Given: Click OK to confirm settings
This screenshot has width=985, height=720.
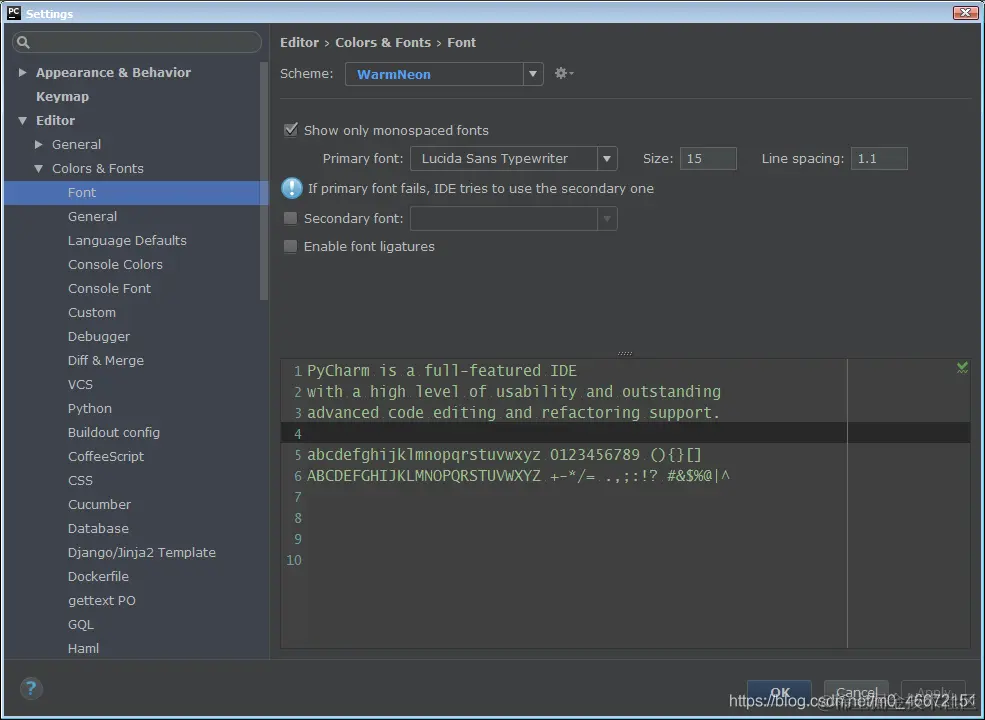Looking at the screenshot, I should coord(779,692).
